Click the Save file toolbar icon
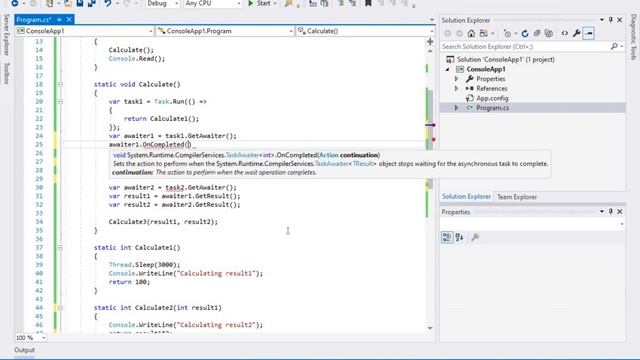Screen dimensions: 640x360 click(x=80, y=3)
